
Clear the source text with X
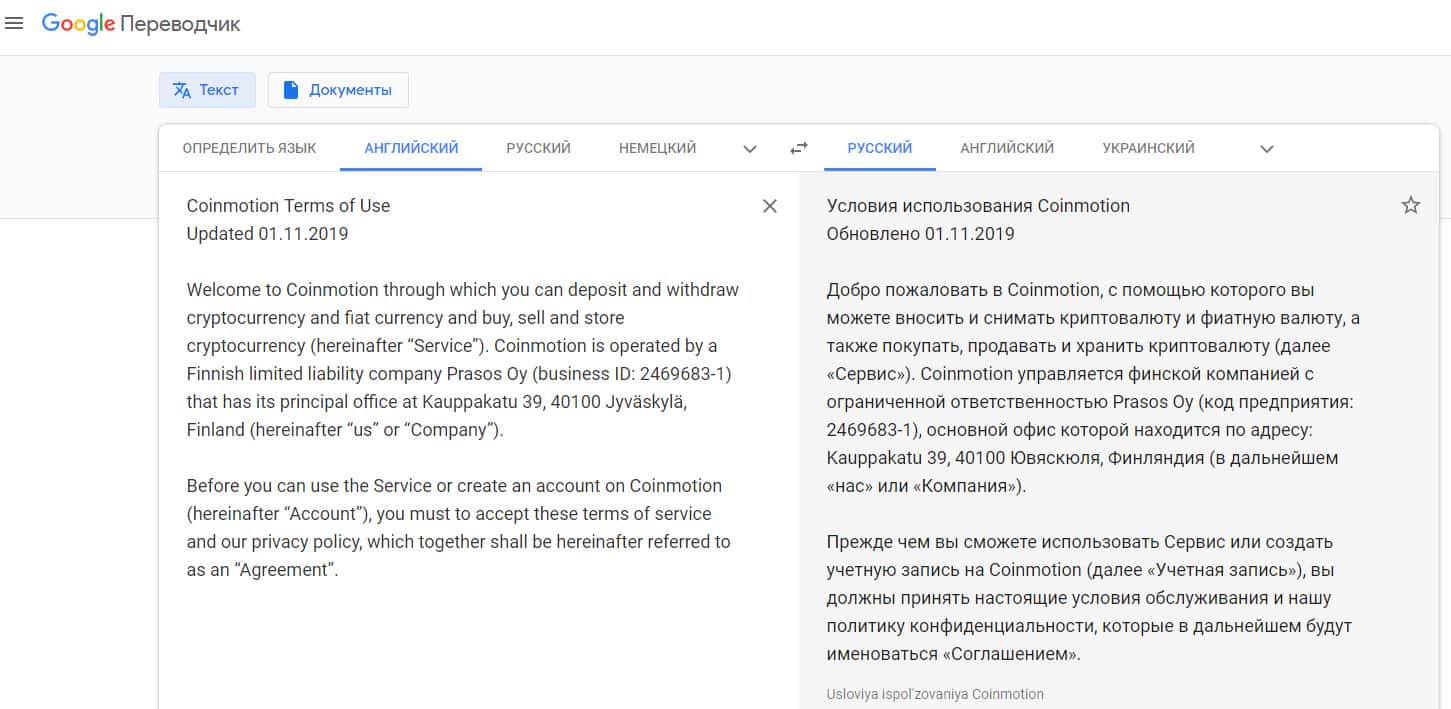770,206
